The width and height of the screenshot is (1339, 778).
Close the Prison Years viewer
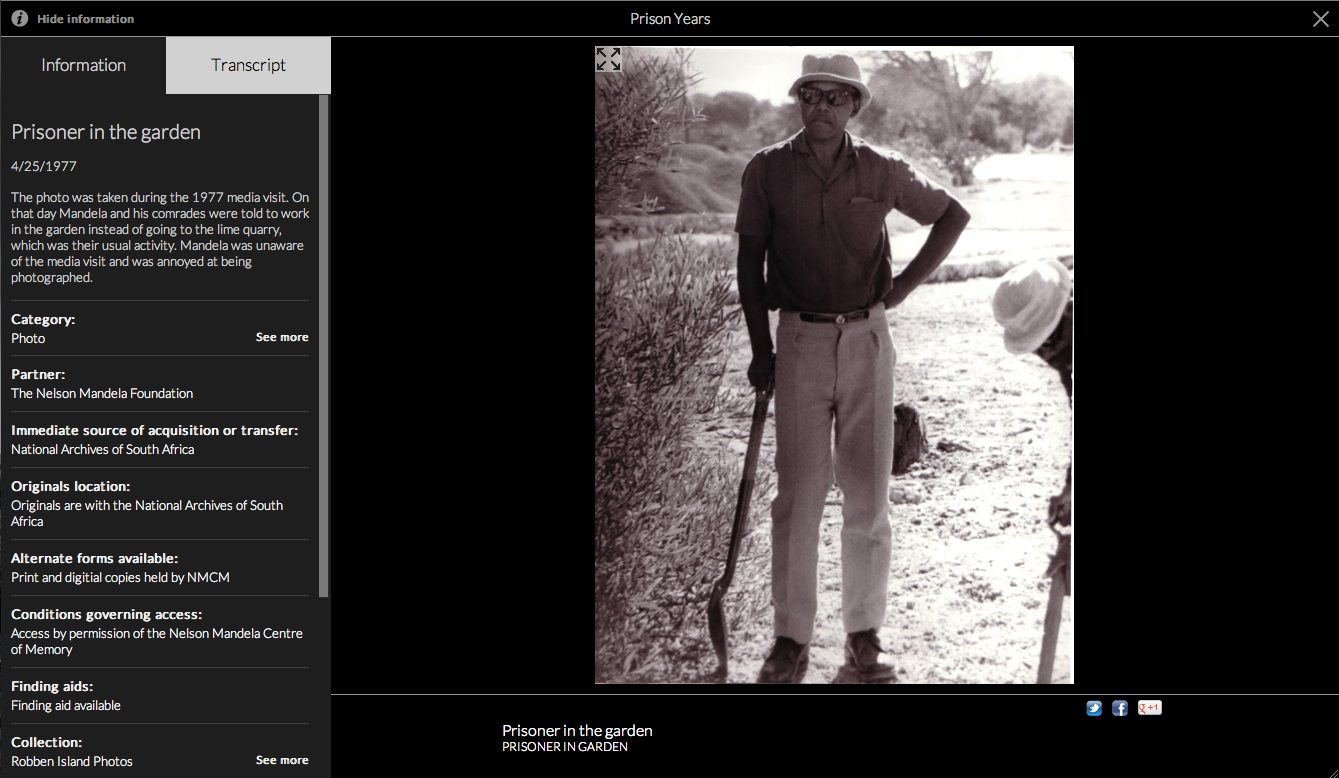(1320, 19)
